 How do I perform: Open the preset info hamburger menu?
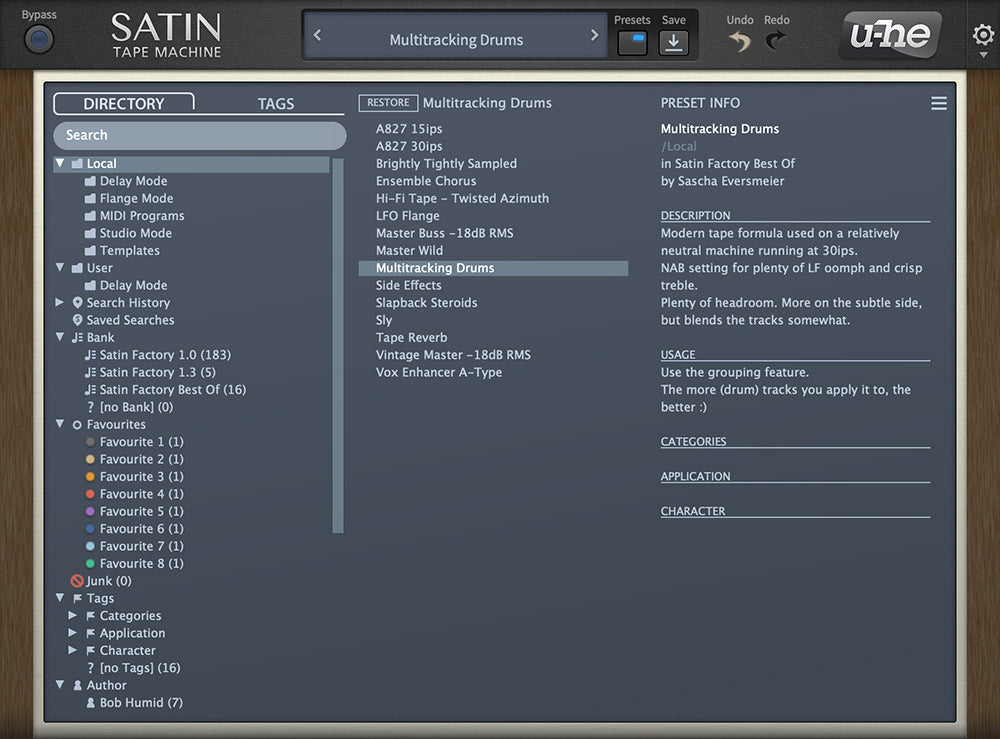pyautogui.click(x=939, y=103)
